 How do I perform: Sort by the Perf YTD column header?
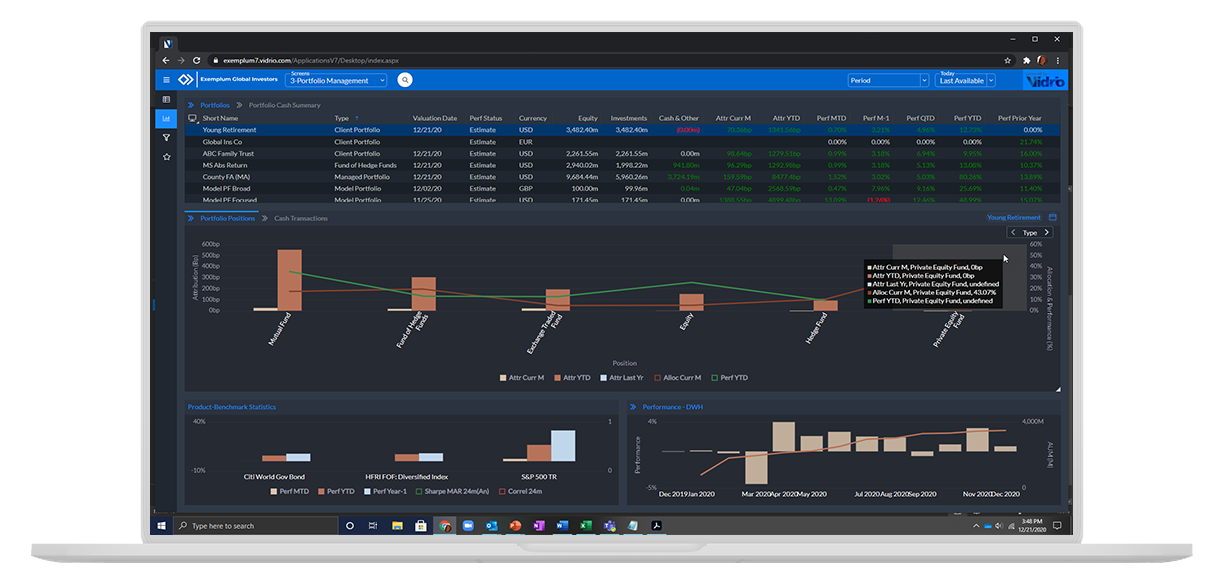coord(967,118)
